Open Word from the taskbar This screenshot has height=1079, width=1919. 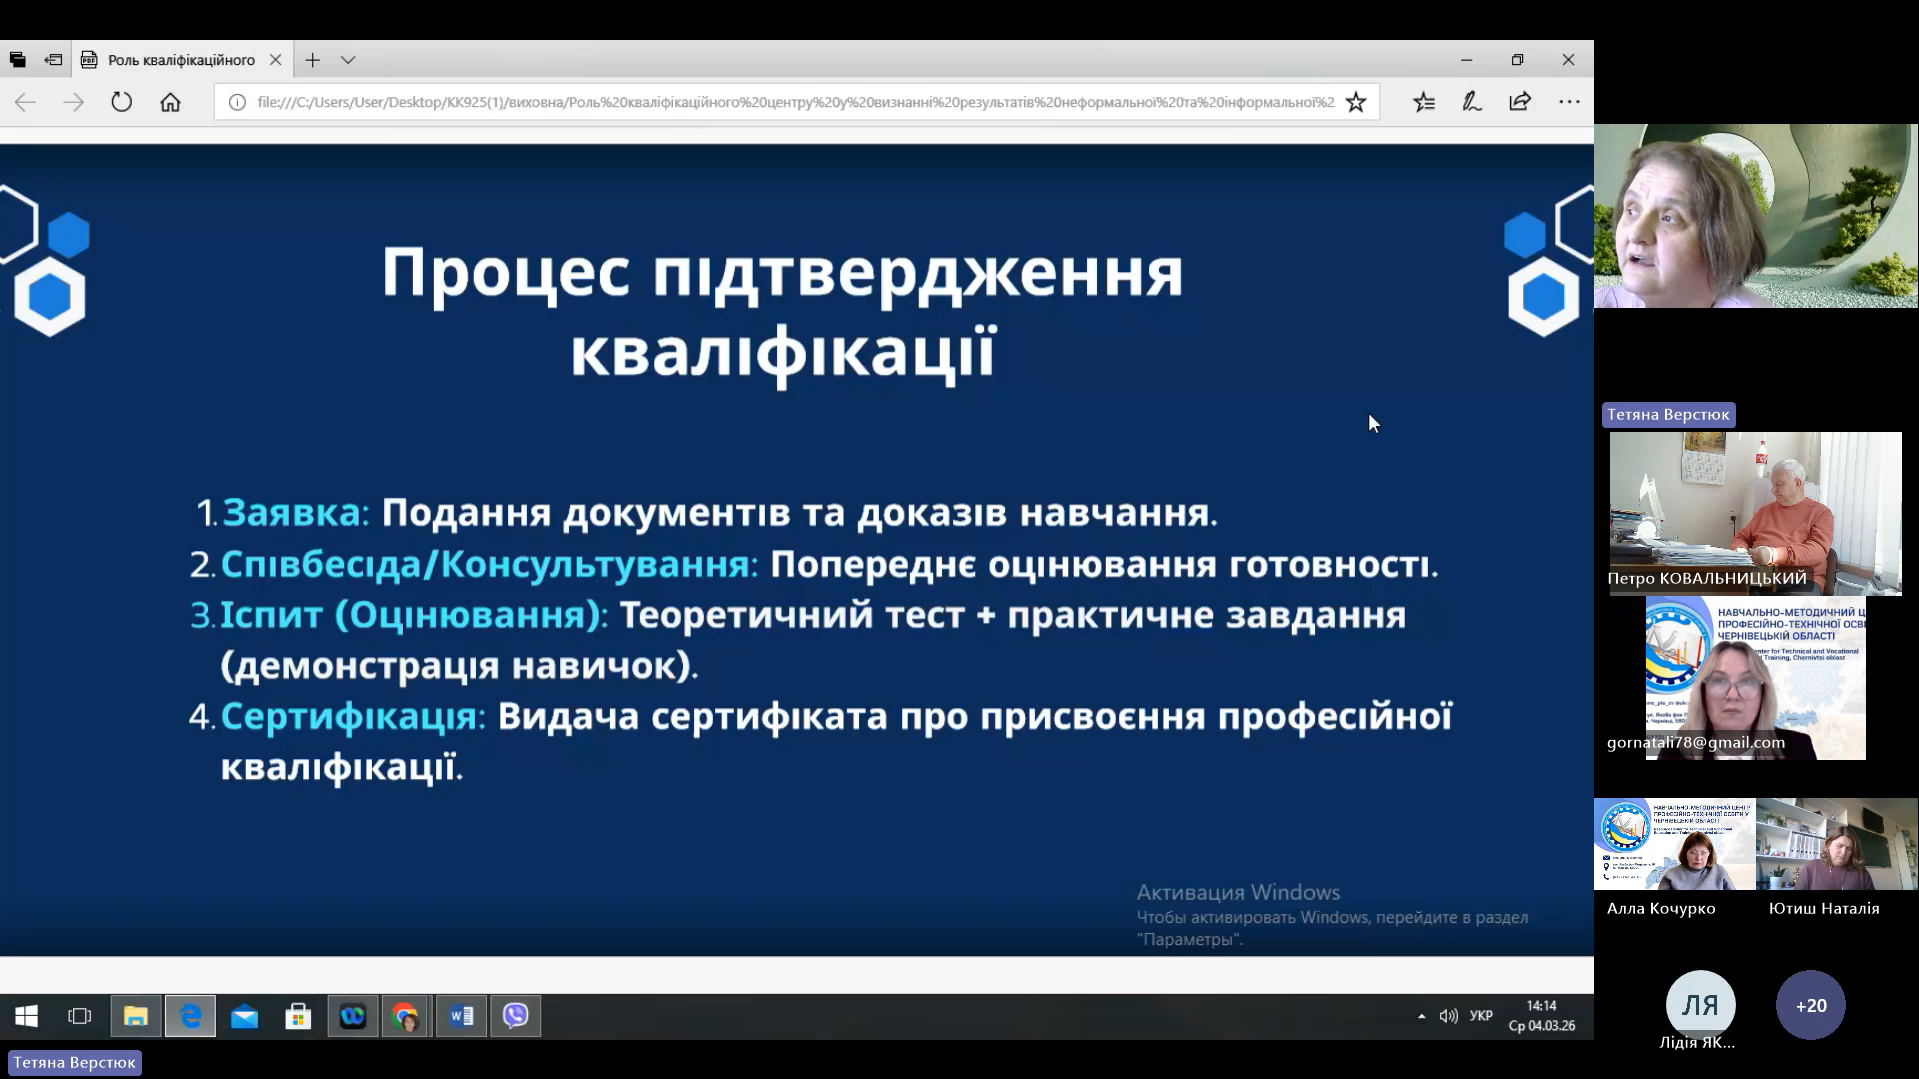(461, 1016)
